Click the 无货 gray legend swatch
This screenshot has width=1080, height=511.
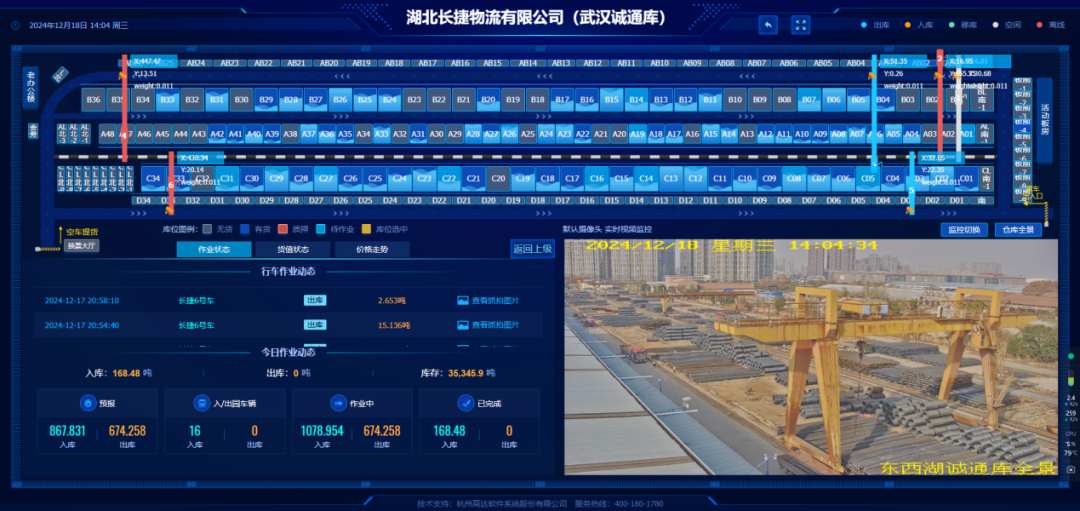click(207, 229)
